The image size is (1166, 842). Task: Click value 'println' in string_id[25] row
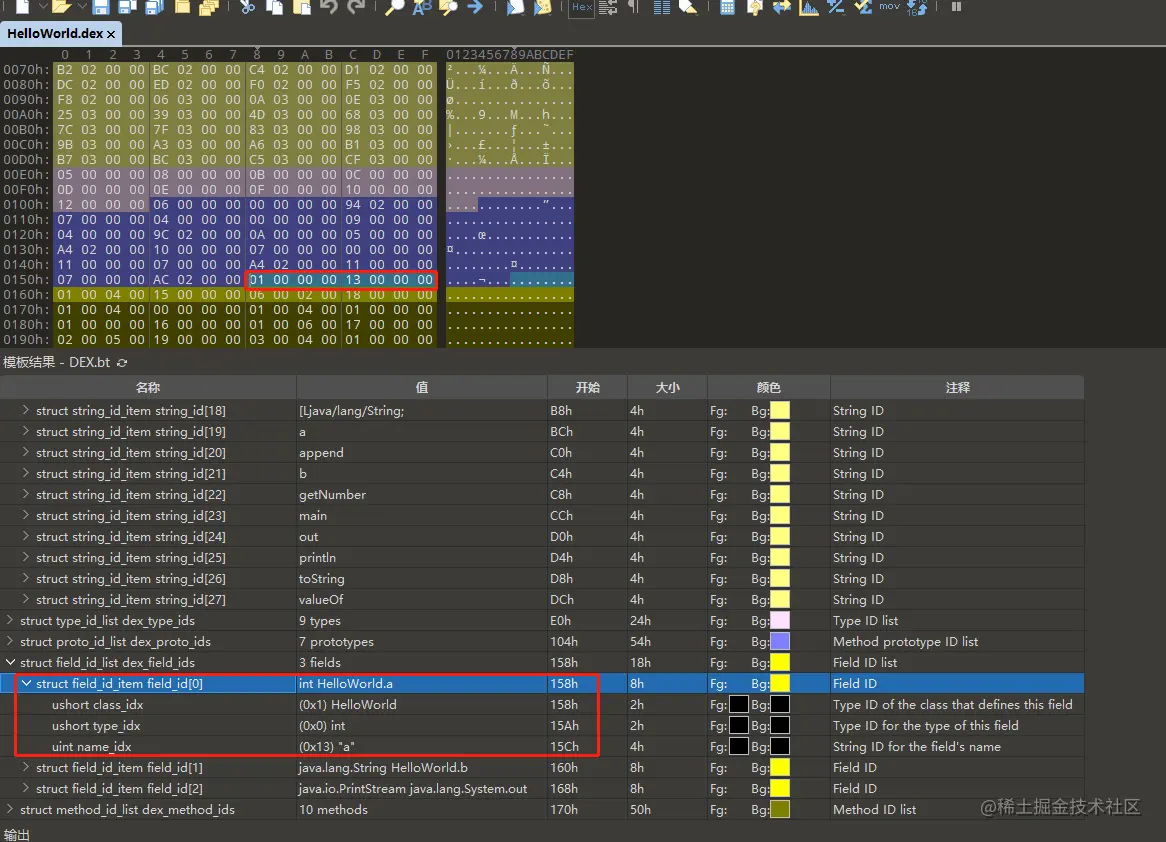tap(318, 557)
